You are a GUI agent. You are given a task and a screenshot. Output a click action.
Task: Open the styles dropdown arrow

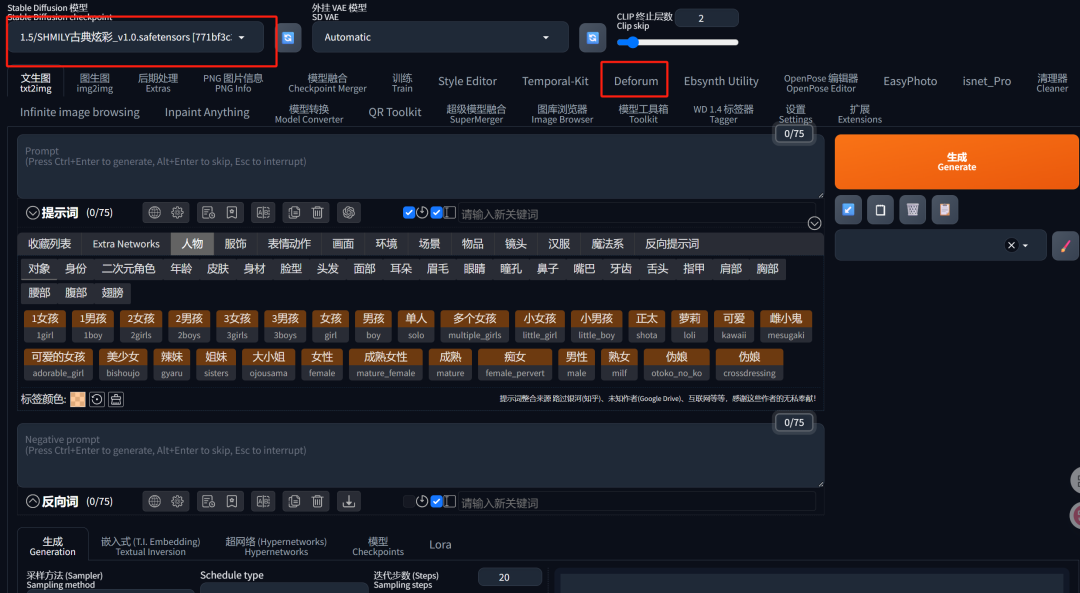click(1026, 246)
